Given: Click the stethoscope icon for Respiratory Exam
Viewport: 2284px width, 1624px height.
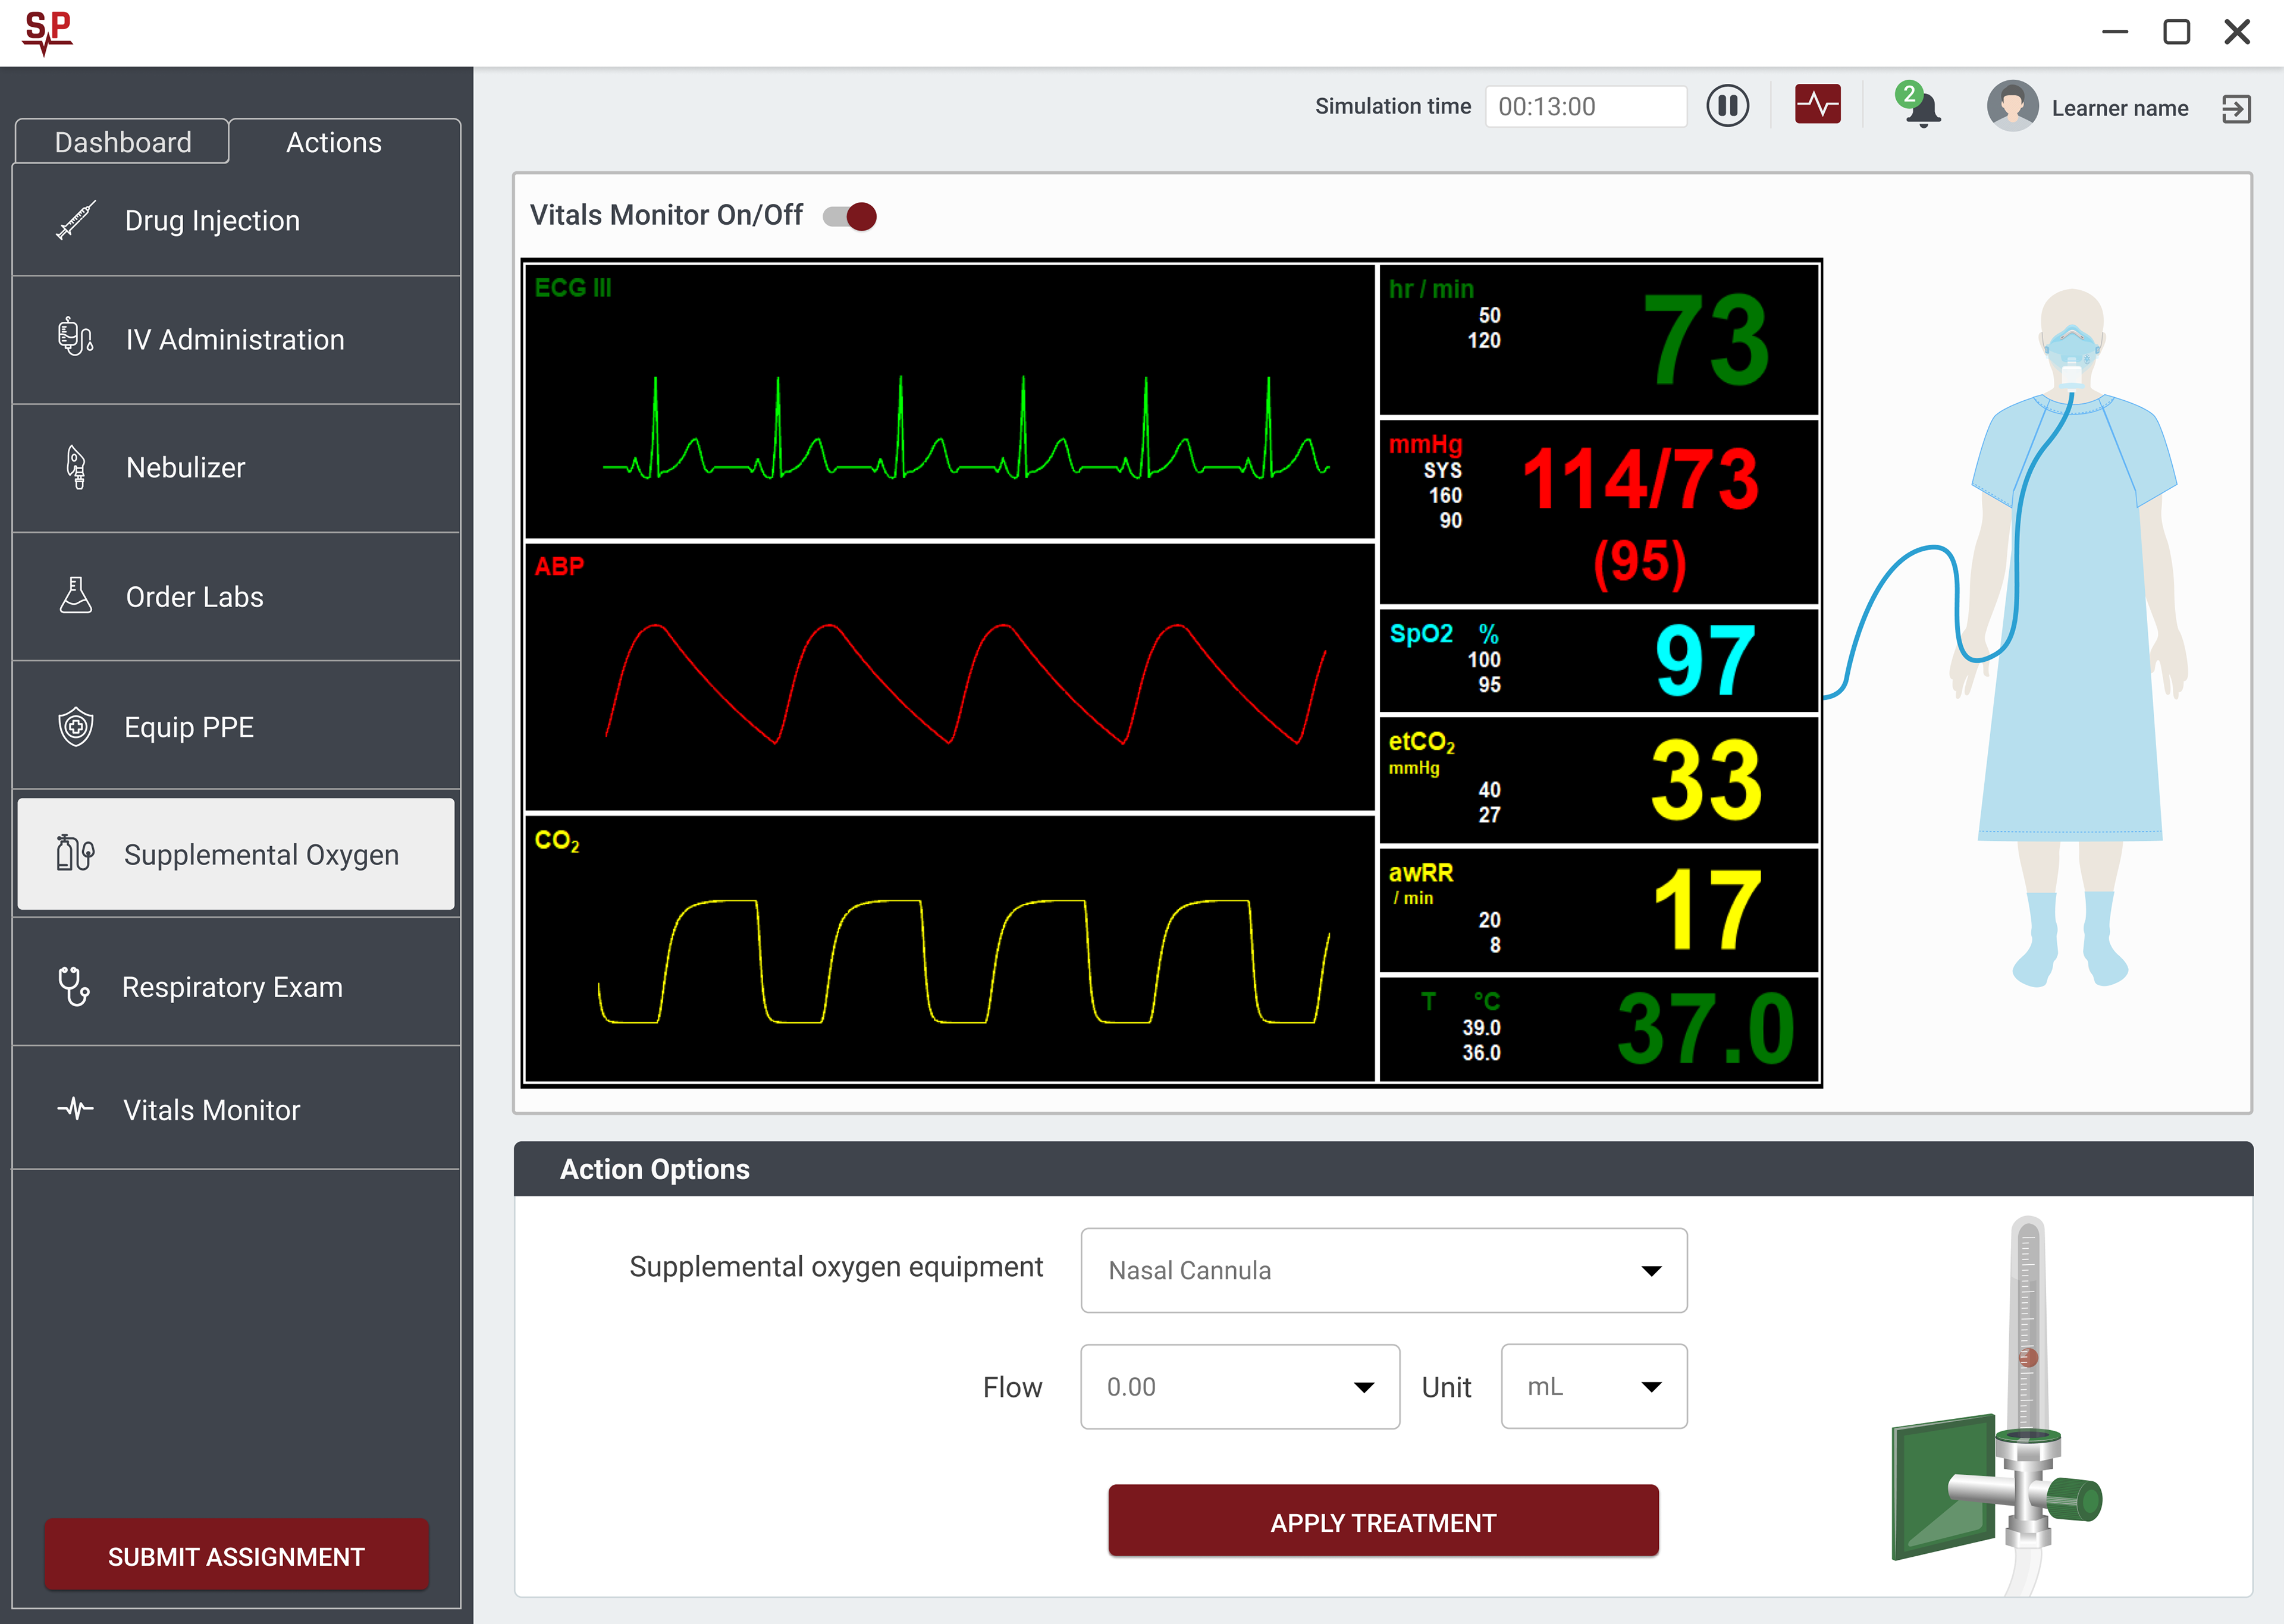Looking at the screenshot, I should coord(74,986).
